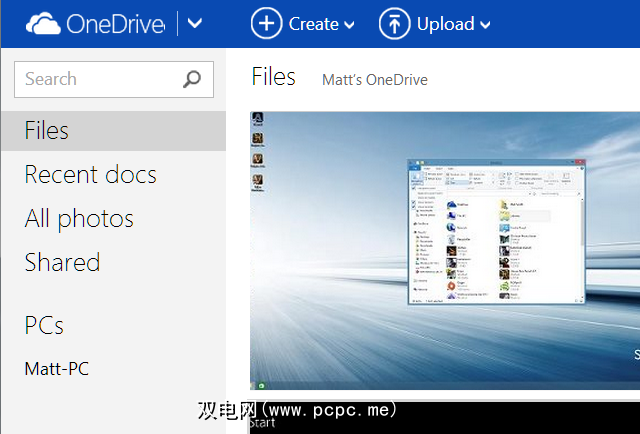Click the top desktop icon in the thumbnail
The width and height of the screenshot is (640, 434).
tap(258, 118)
